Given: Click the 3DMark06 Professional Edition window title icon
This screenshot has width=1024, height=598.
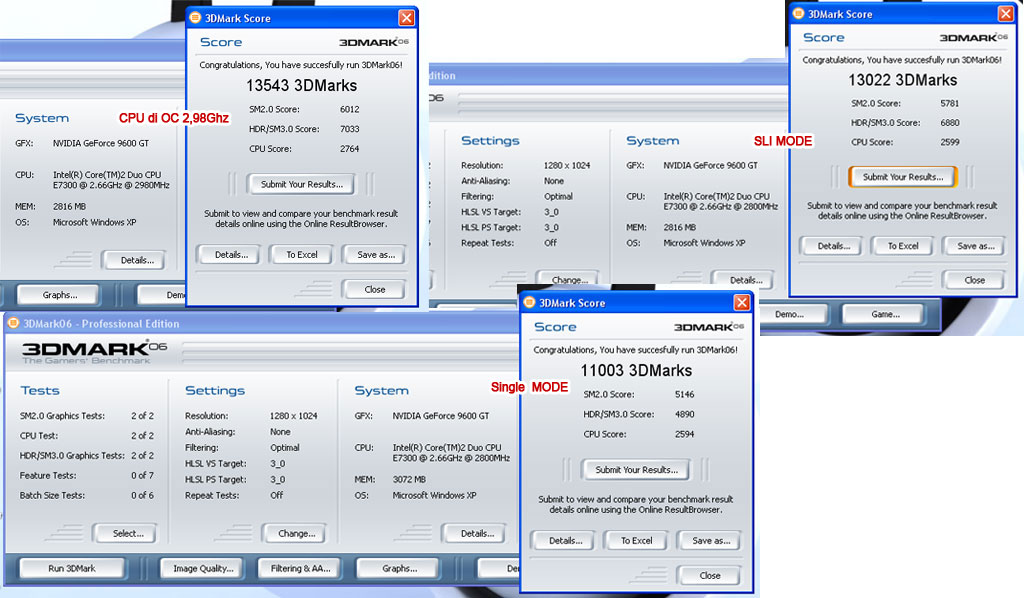Looking at the screenshot, I should coord(12,323).
